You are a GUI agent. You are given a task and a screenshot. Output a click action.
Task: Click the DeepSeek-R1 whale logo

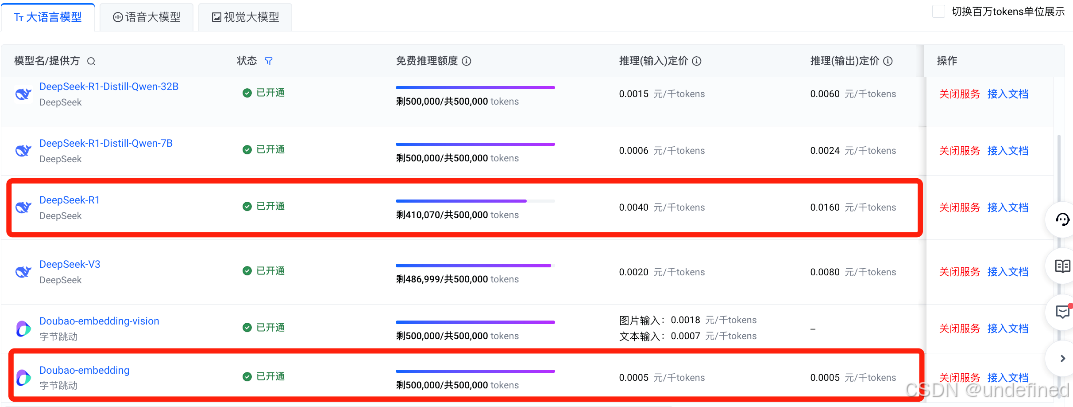tap(23, 208)
